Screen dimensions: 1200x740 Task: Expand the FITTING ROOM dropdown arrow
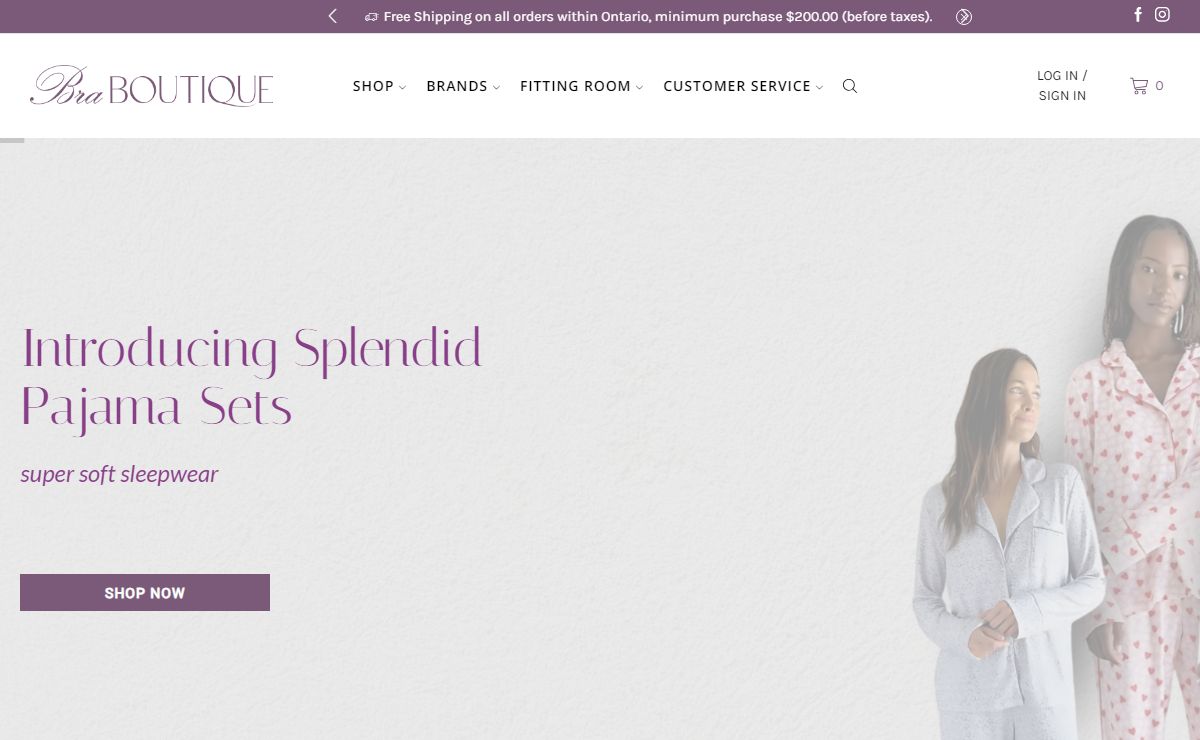(639, 87)
